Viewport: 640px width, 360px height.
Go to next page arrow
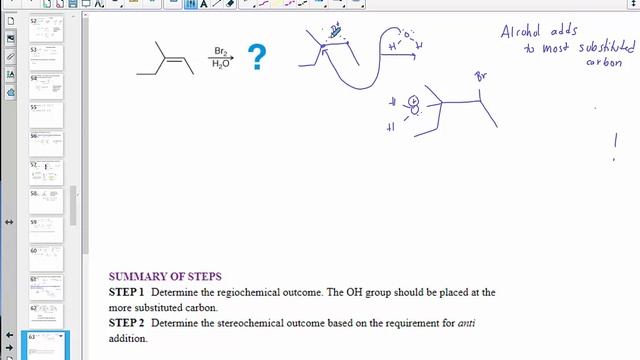9,348
